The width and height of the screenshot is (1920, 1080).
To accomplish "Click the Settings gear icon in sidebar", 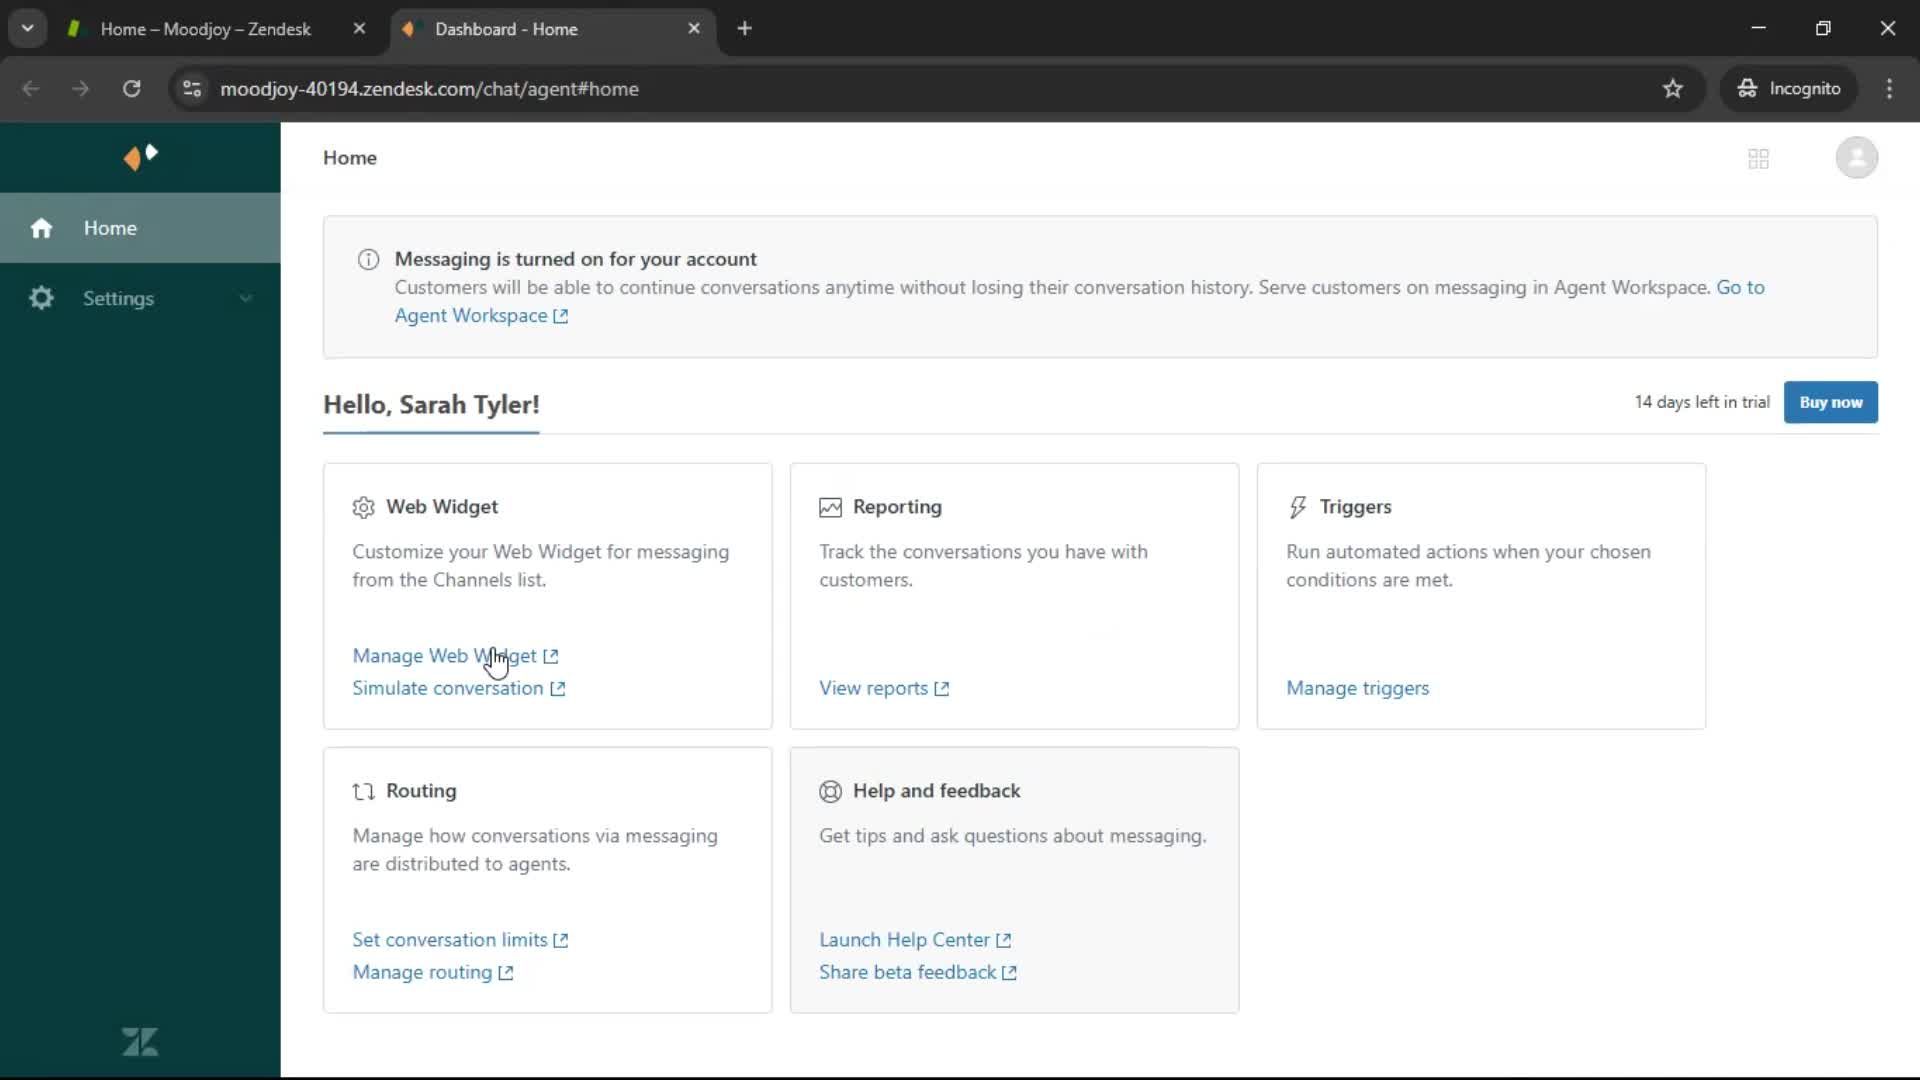I will pos(41,298).
